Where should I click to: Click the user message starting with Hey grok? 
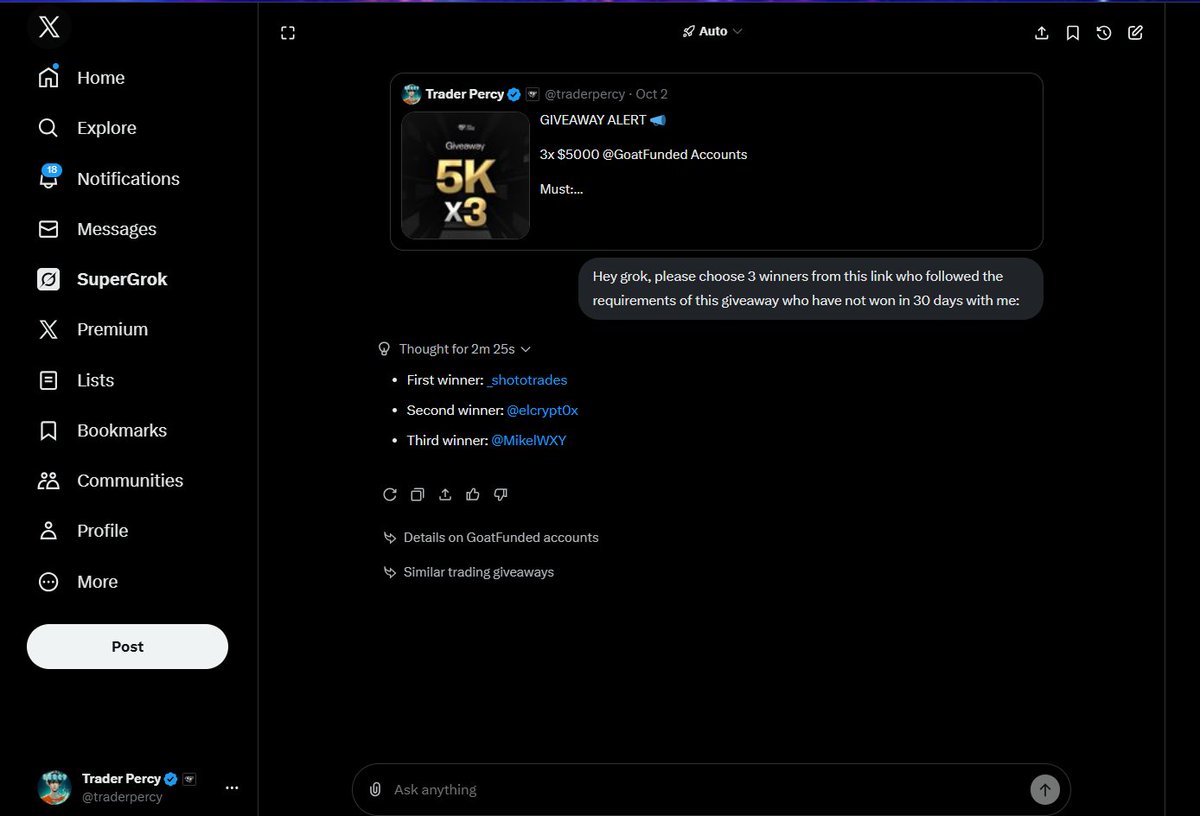[x=811, y=288]
